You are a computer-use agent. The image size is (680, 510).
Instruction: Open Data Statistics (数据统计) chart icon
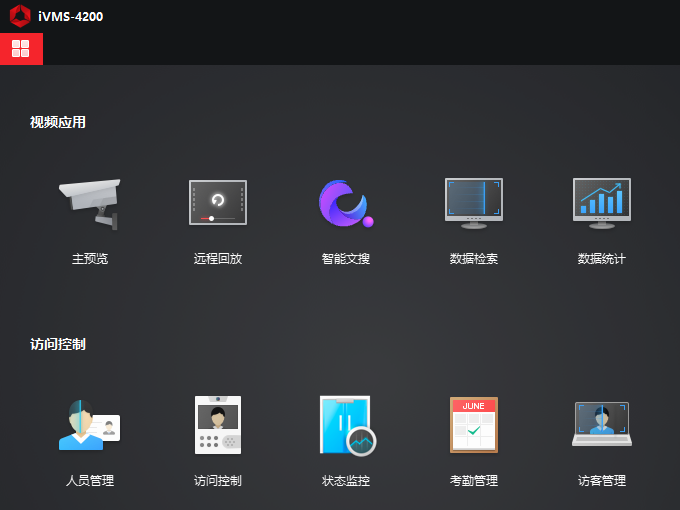coord(602,203)
